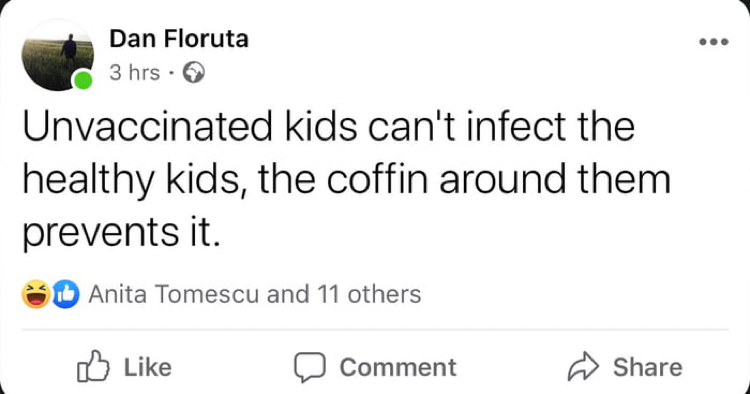Click the Share text label
The width and height of the screenshot is (750, 394).
(648, 367)
